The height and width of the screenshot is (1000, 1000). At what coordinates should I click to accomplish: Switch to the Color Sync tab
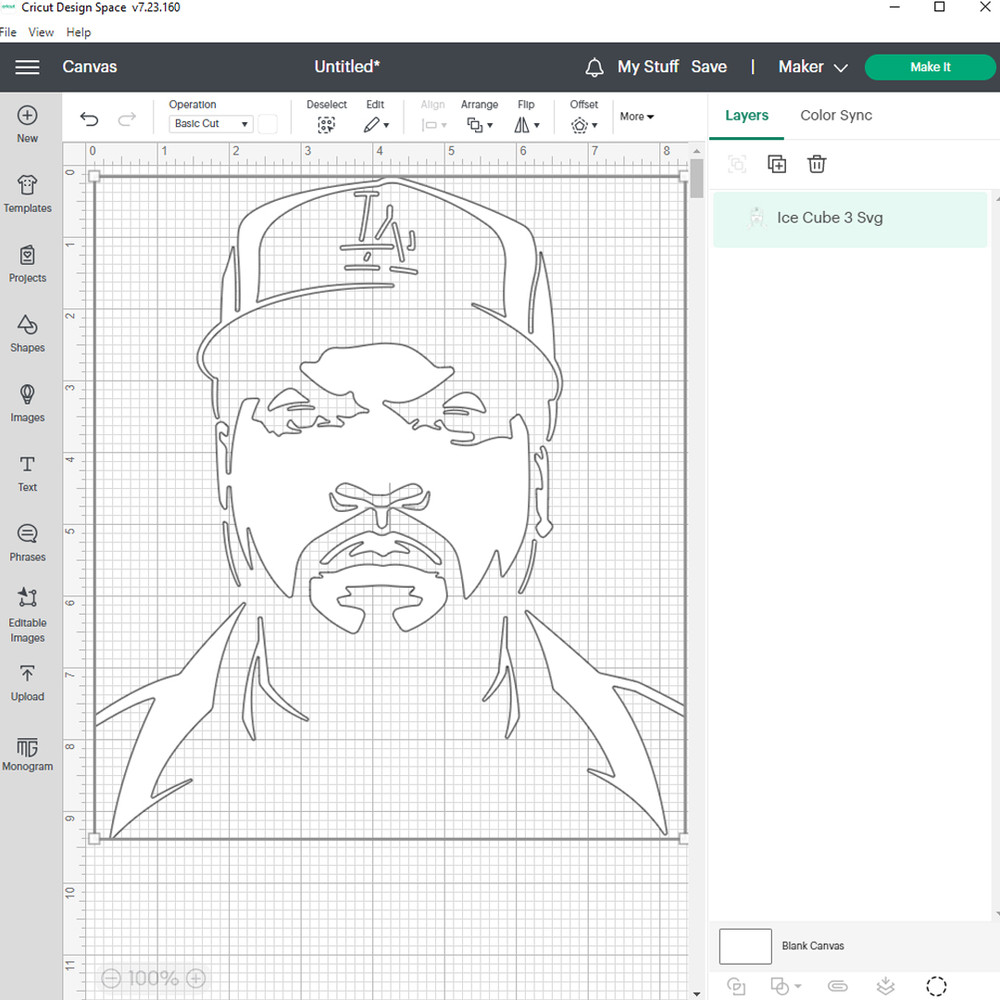tap(836, 115)
